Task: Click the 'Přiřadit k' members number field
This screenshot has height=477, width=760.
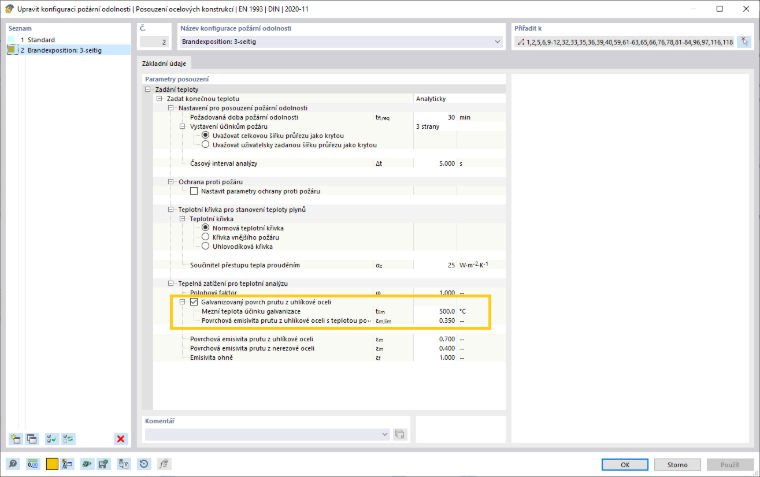Action: (625, 42)
